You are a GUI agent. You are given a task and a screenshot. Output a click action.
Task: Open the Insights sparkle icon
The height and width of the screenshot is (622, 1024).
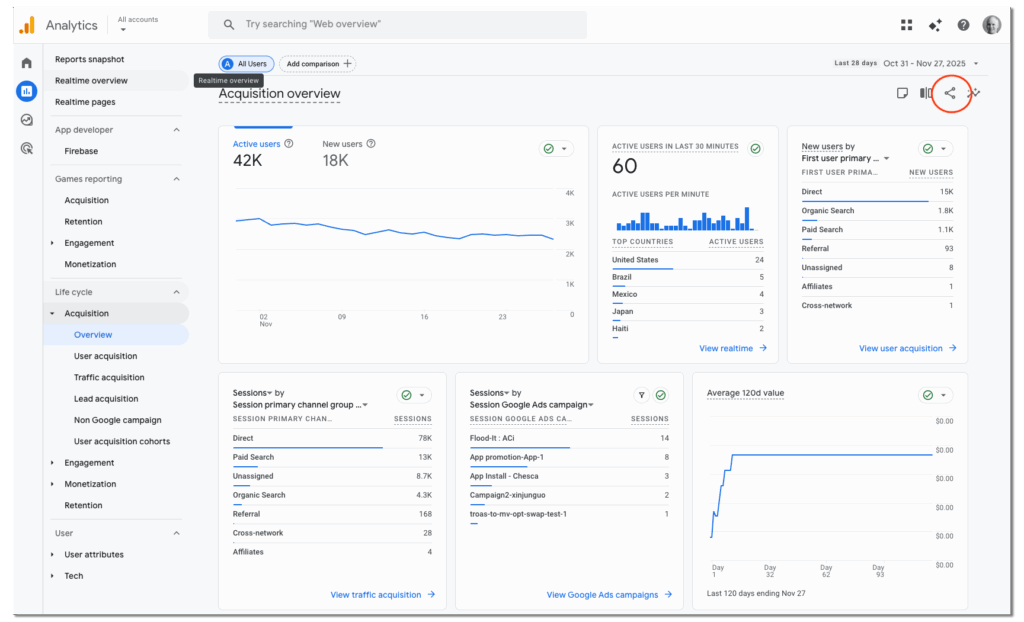pos(936,24)
